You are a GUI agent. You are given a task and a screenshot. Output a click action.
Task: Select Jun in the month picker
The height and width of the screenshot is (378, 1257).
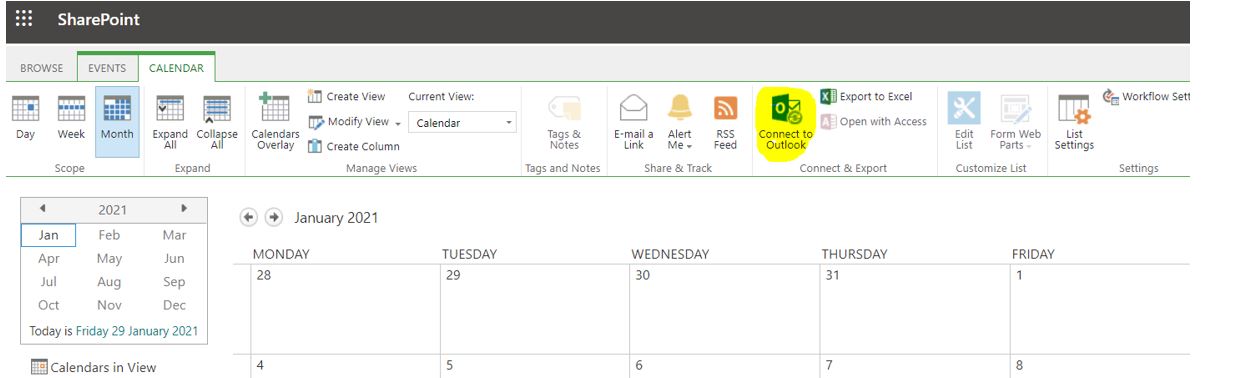pos(174,258)
